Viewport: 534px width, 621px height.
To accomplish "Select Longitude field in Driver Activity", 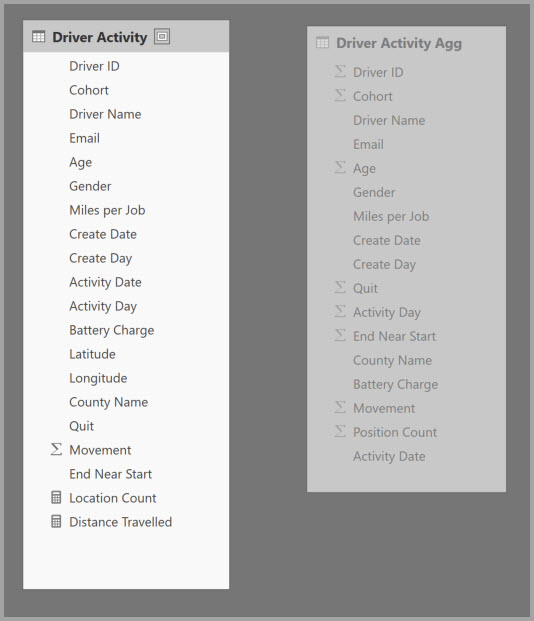I will [126, 378].
